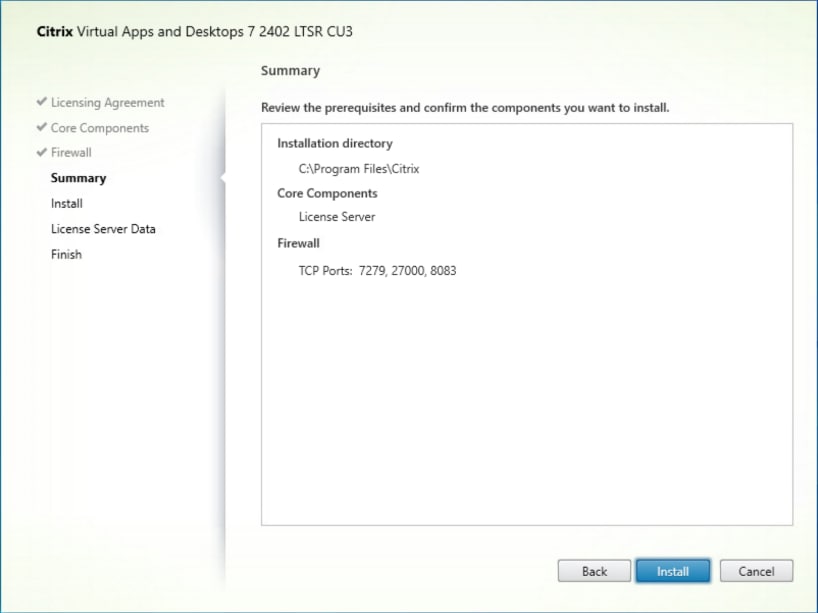The image size is (818, 613).
Task: Go back with the Back button
Action: [x=594, y=571]
